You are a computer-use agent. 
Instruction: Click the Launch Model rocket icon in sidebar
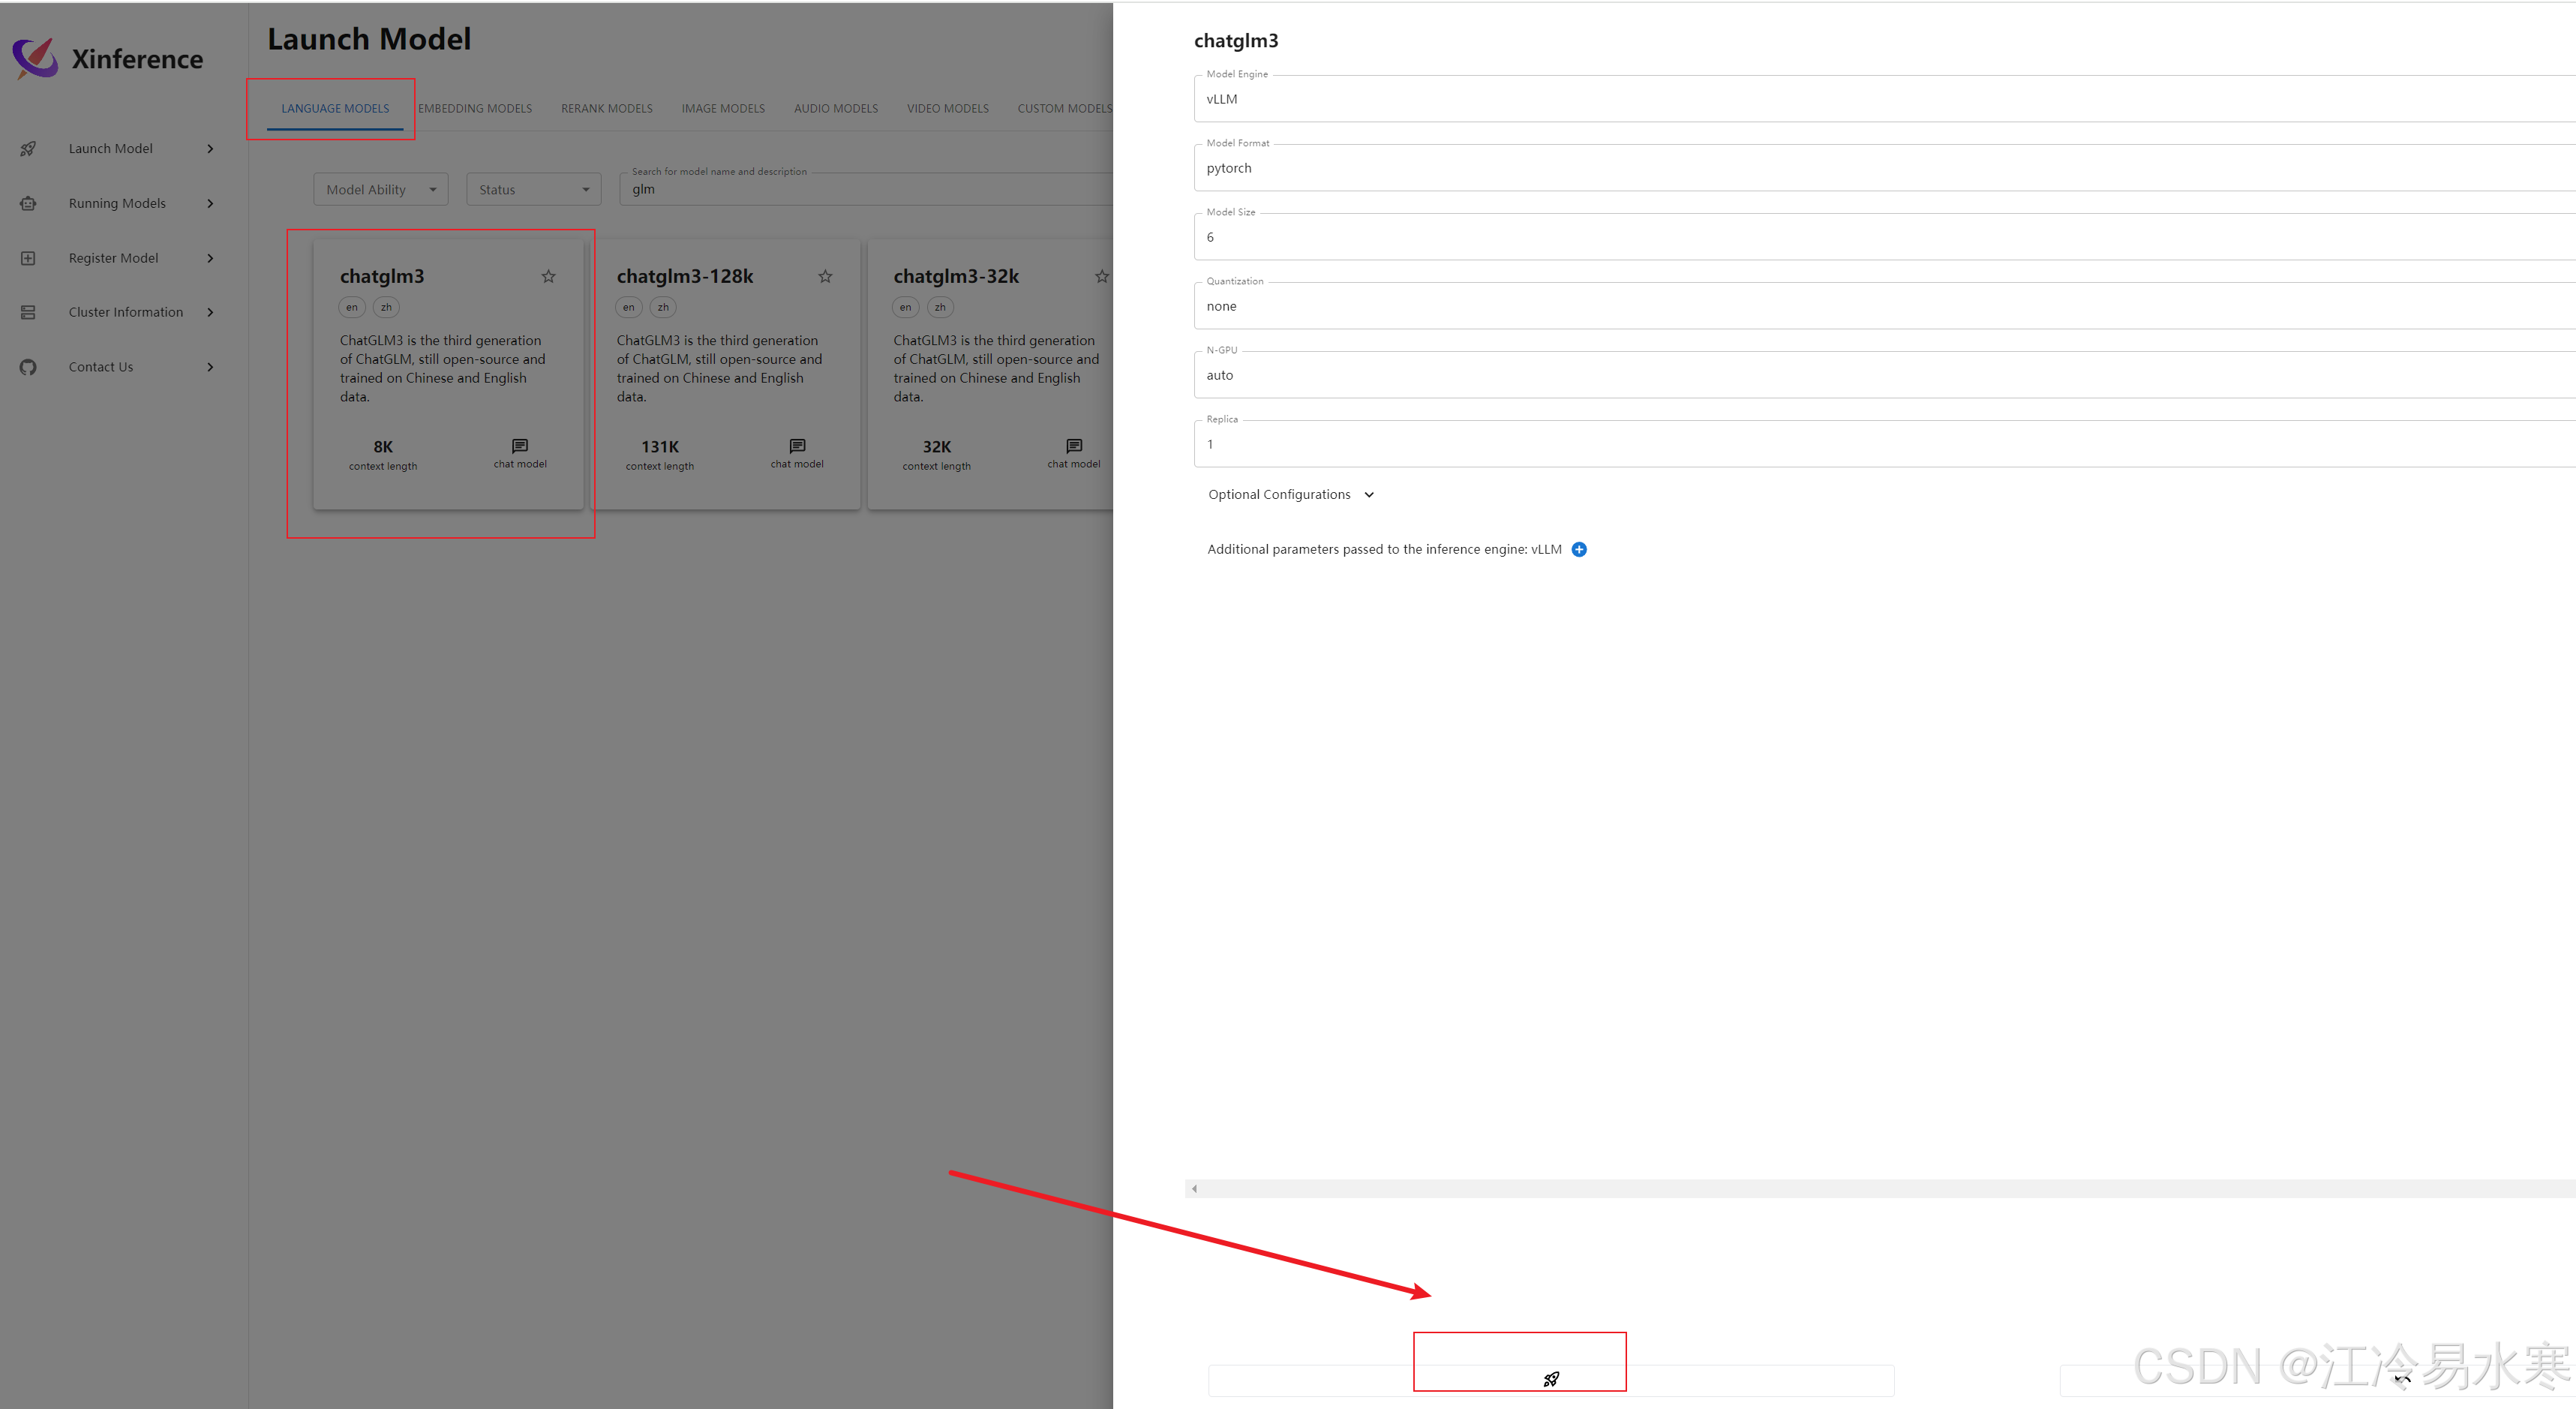(x=28, y=148)
